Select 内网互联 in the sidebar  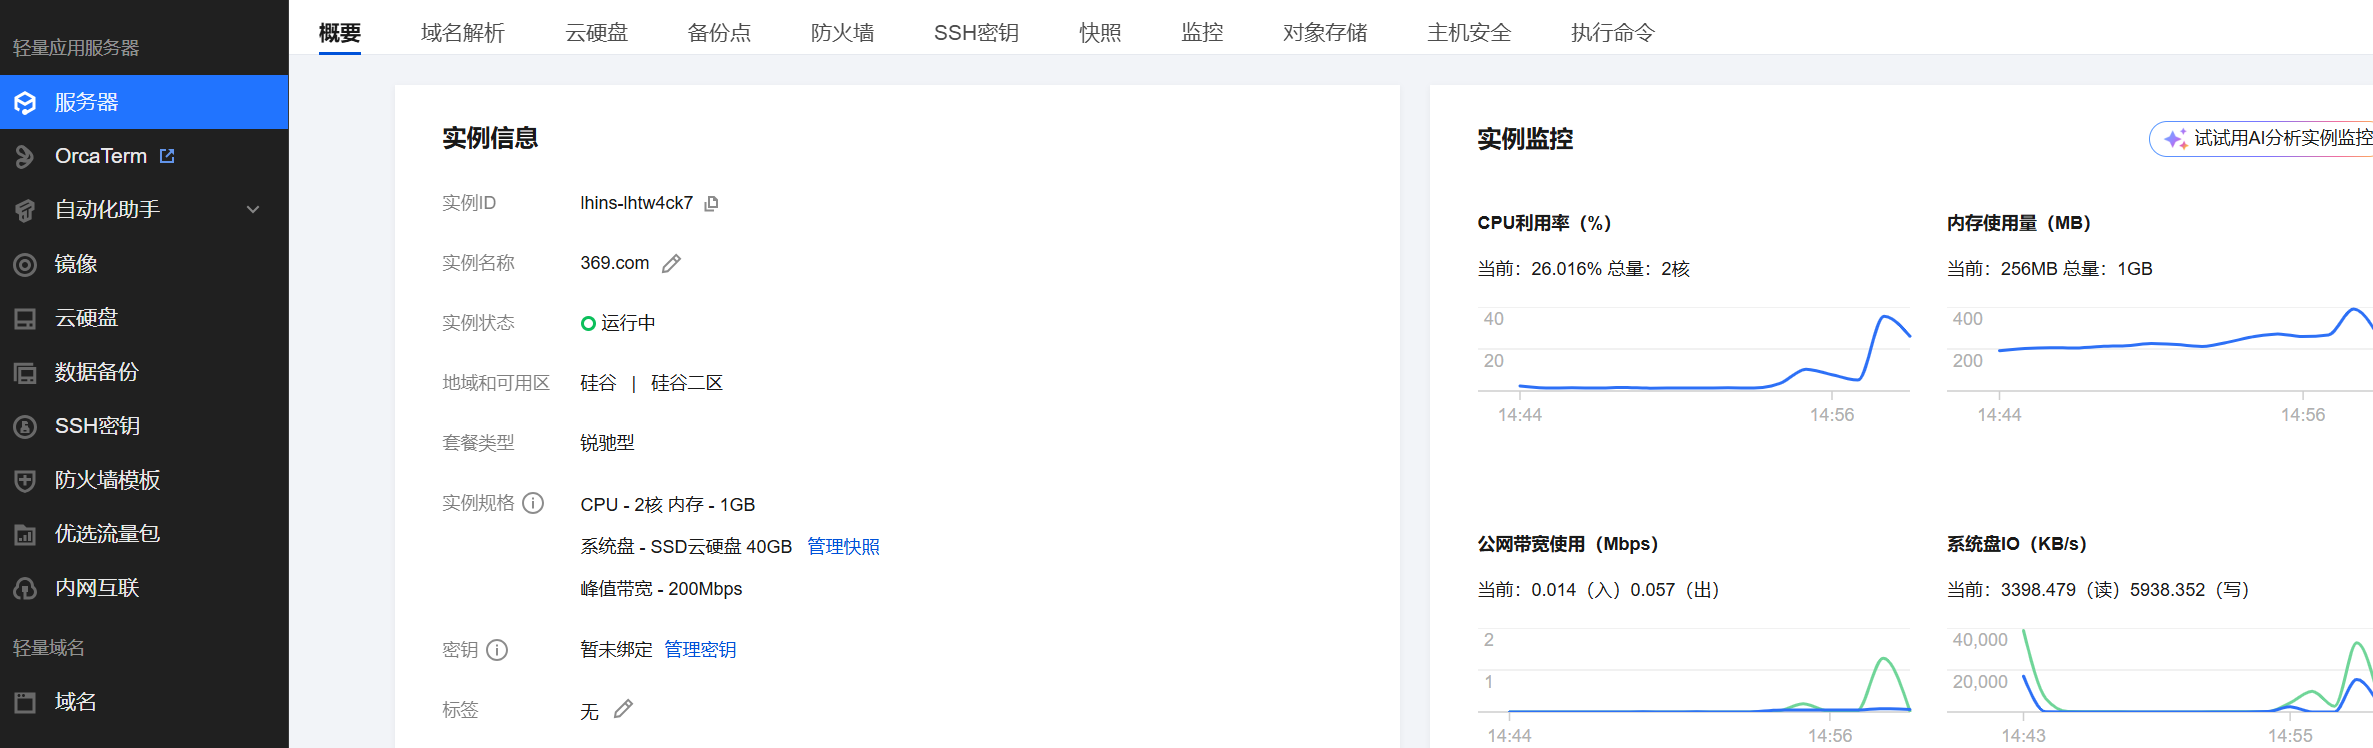coord(144,588)
